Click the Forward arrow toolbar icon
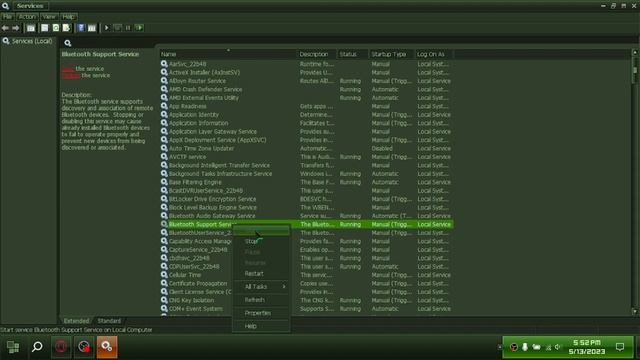640x360 pixels. [x=16, y=28]
